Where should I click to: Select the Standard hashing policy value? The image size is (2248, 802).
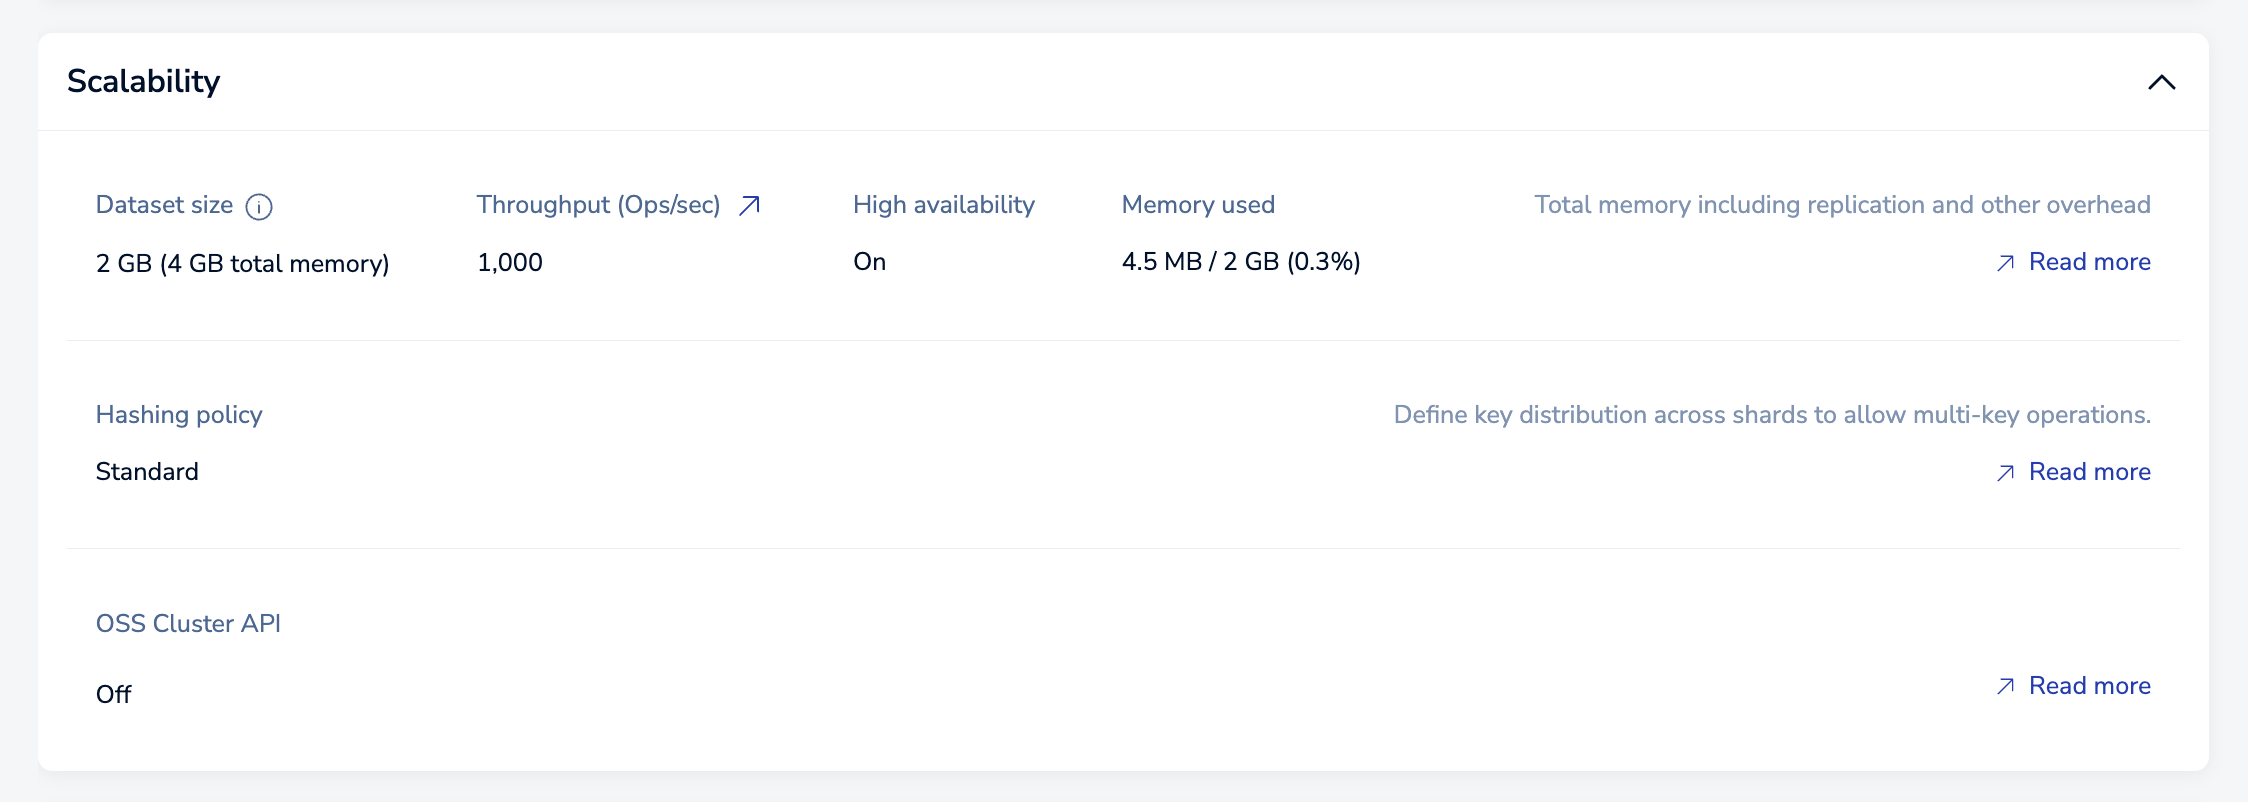point(147,472)
